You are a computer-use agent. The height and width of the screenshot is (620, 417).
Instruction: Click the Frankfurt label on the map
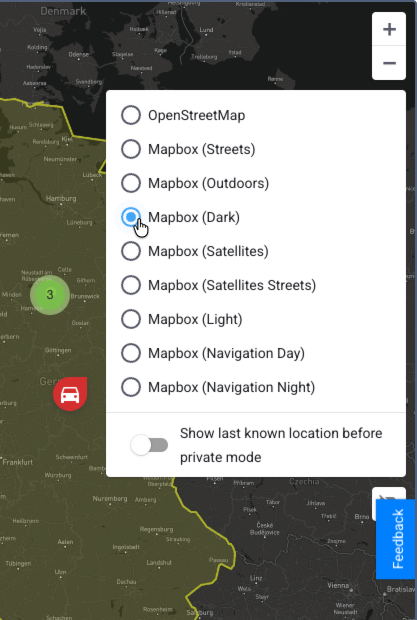click(18, 462)
